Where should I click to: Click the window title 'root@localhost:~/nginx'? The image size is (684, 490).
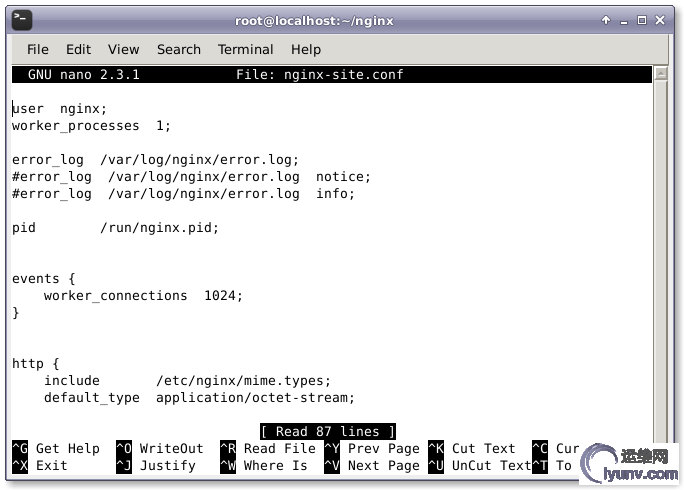(x=314, y=21)
